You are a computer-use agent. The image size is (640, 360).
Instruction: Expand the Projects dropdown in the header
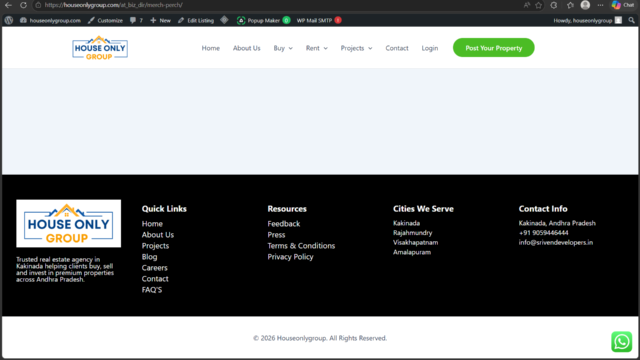(x=356, y=48)
